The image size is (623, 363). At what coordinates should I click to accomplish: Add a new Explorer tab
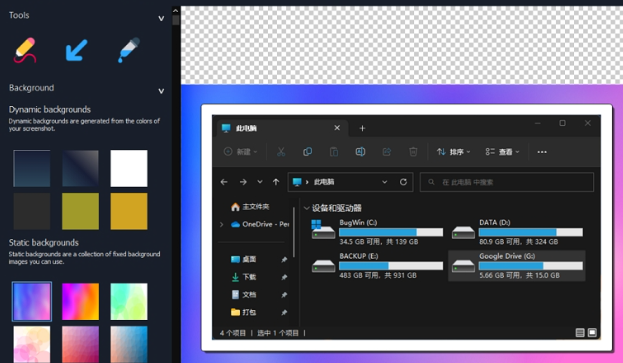[x=362, y=128]
